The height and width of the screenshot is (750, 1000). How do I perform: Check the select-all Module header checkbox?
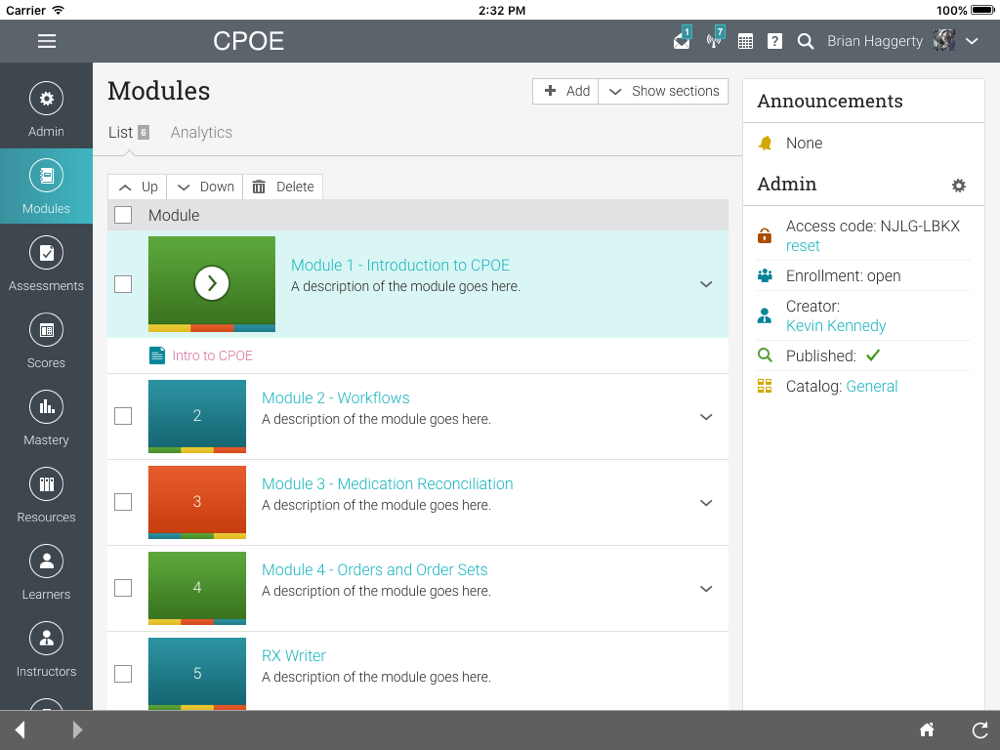[123, 215]
